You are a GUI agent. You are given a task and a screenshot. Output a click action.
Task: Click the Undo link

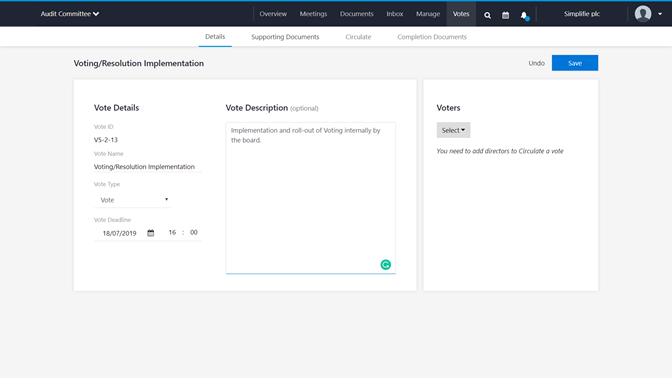[x=536, y=63]
